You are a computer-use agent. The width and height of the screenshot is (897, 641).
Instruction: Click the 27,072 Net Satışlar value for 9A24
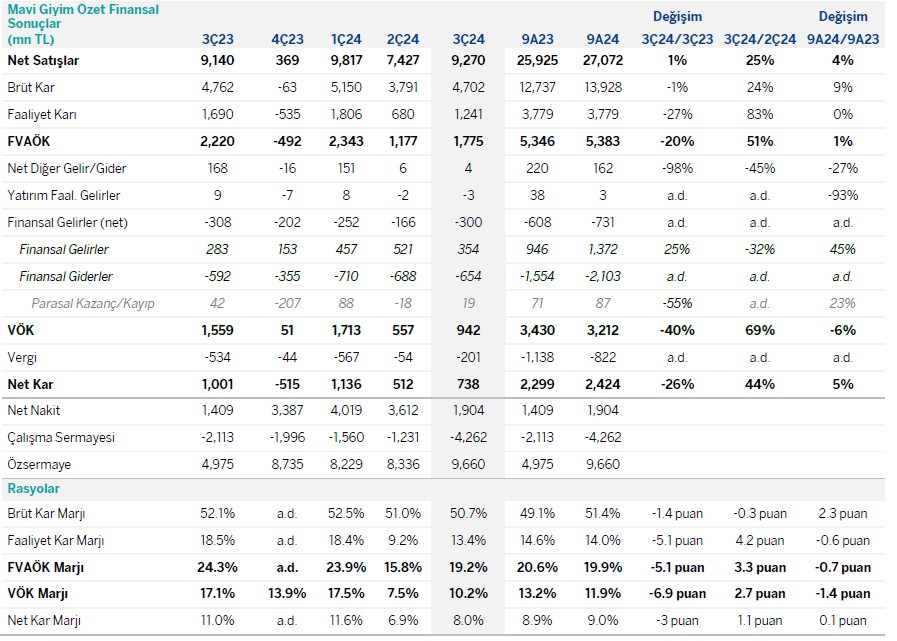tap(602, 60)
